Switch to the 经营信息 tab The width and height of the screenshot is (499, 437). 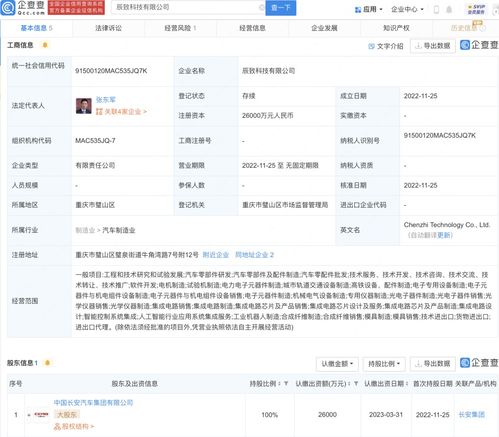coord(252,28)
